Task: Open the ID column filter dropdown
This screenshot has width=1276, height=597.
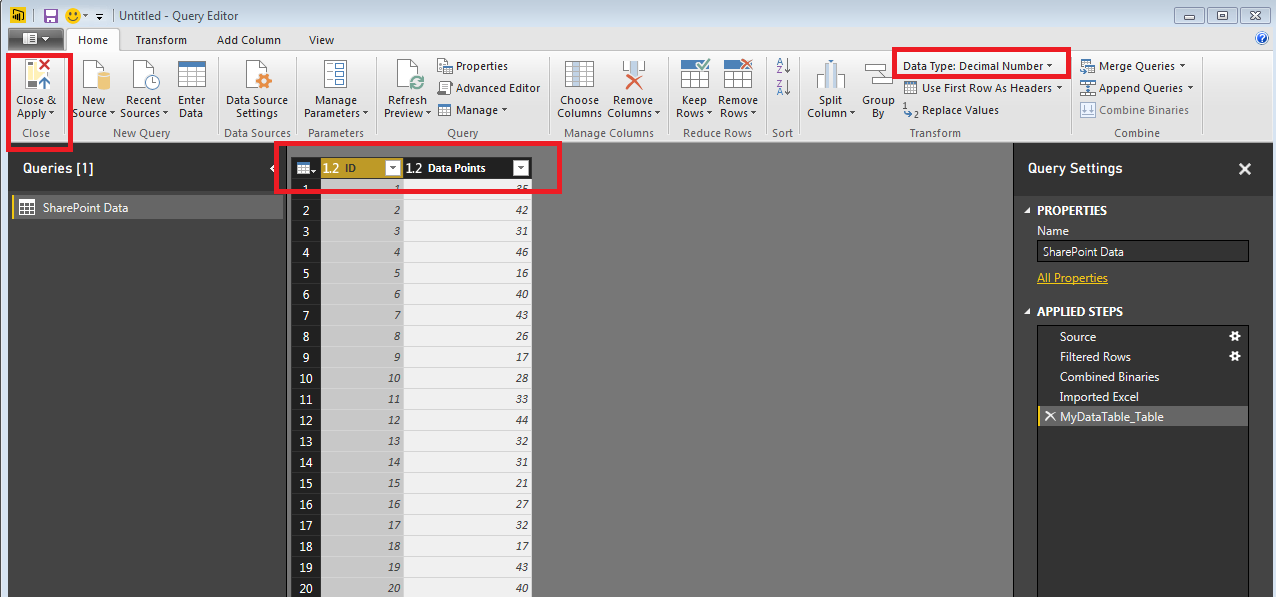Action: (x=393, y=168)
